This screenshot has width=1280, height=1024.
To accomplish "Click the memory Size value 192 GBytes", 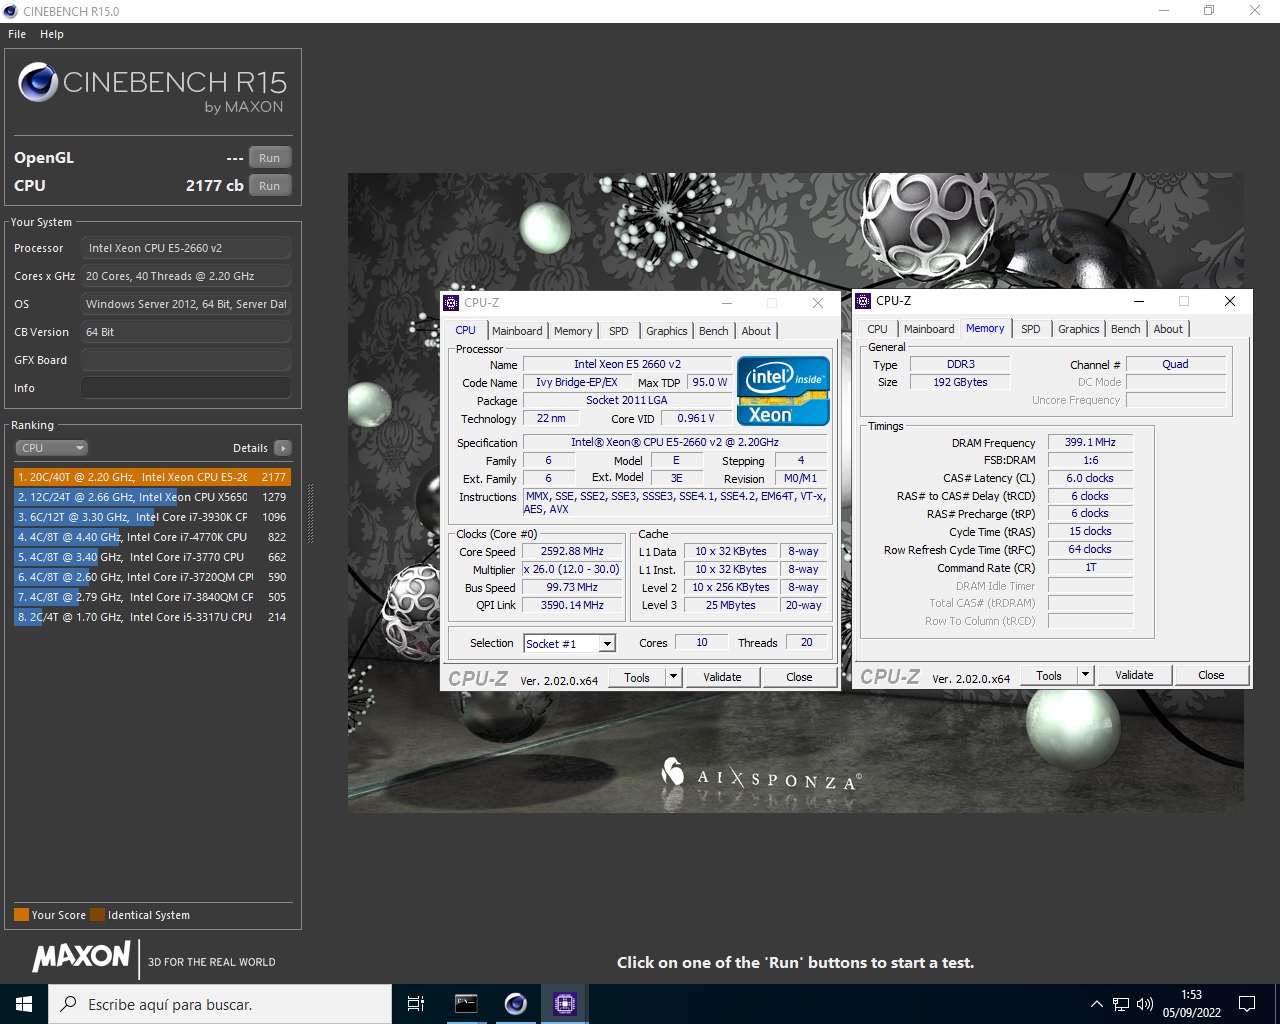I will tap(960, 382).
